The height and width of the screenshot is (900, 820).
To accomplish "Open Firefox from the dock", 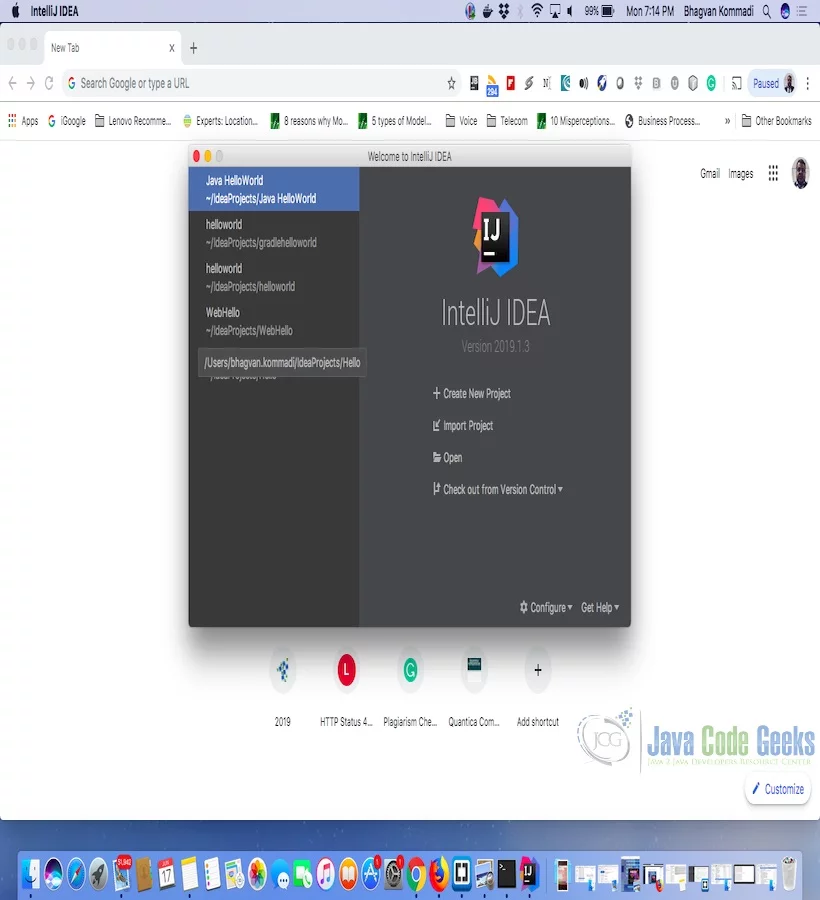I will tap(439, 874).
